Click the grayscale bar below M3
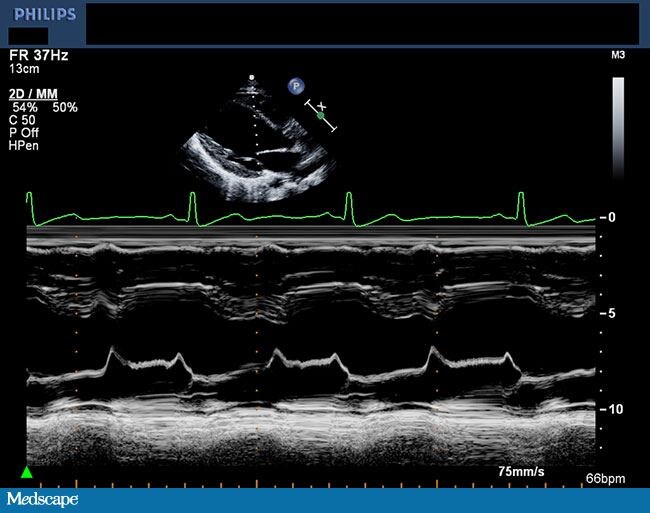 point(618,129)
